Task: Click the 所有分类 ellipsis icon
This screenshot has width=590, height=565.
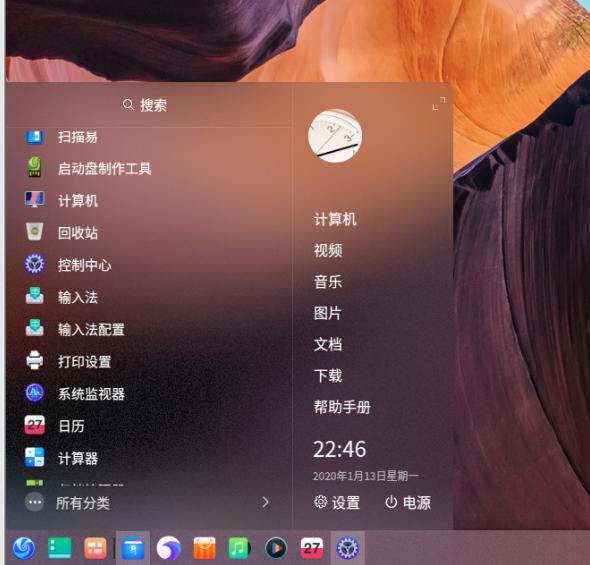Action: 35,502
